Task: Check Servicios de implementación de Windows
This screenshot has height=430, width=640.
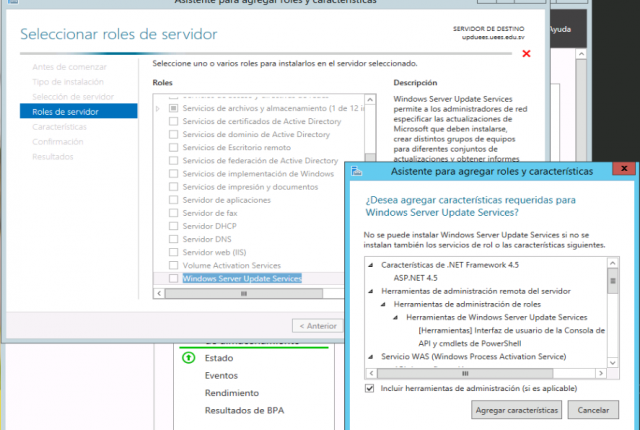Action: 173,173
